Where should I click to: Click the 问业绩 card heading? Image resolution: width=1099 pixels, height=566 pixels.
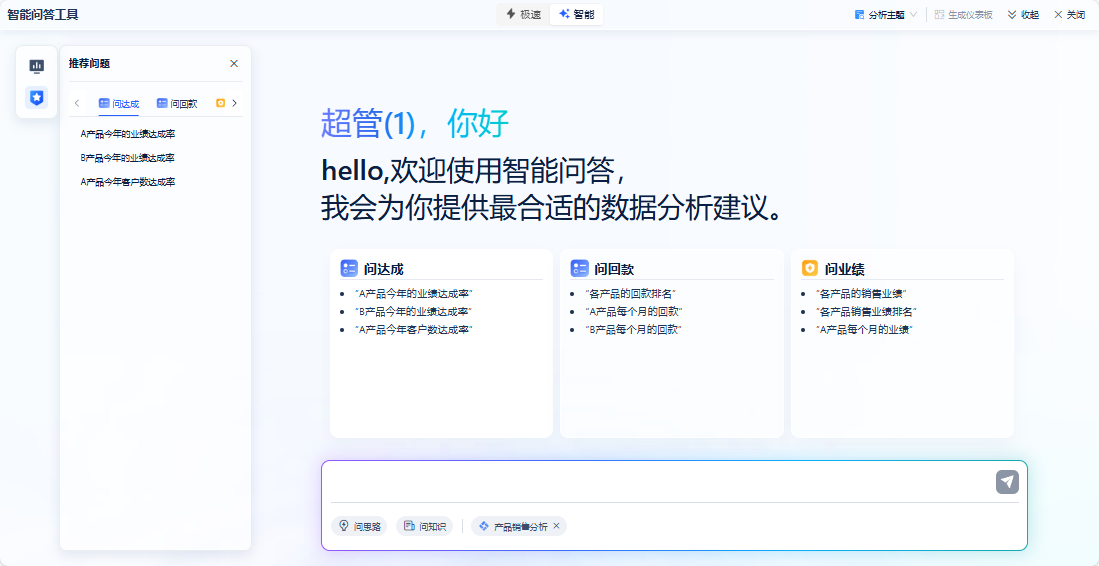[845, 269]
